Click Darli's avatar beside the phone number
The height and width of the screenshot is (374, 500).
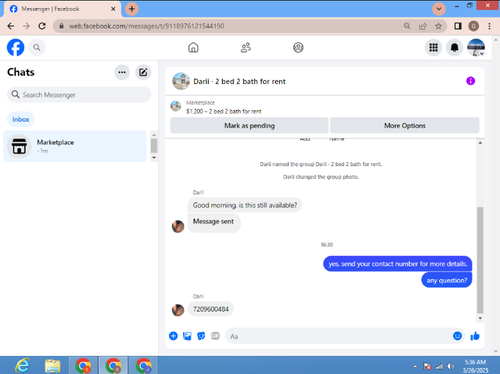(x=178, y=310)
